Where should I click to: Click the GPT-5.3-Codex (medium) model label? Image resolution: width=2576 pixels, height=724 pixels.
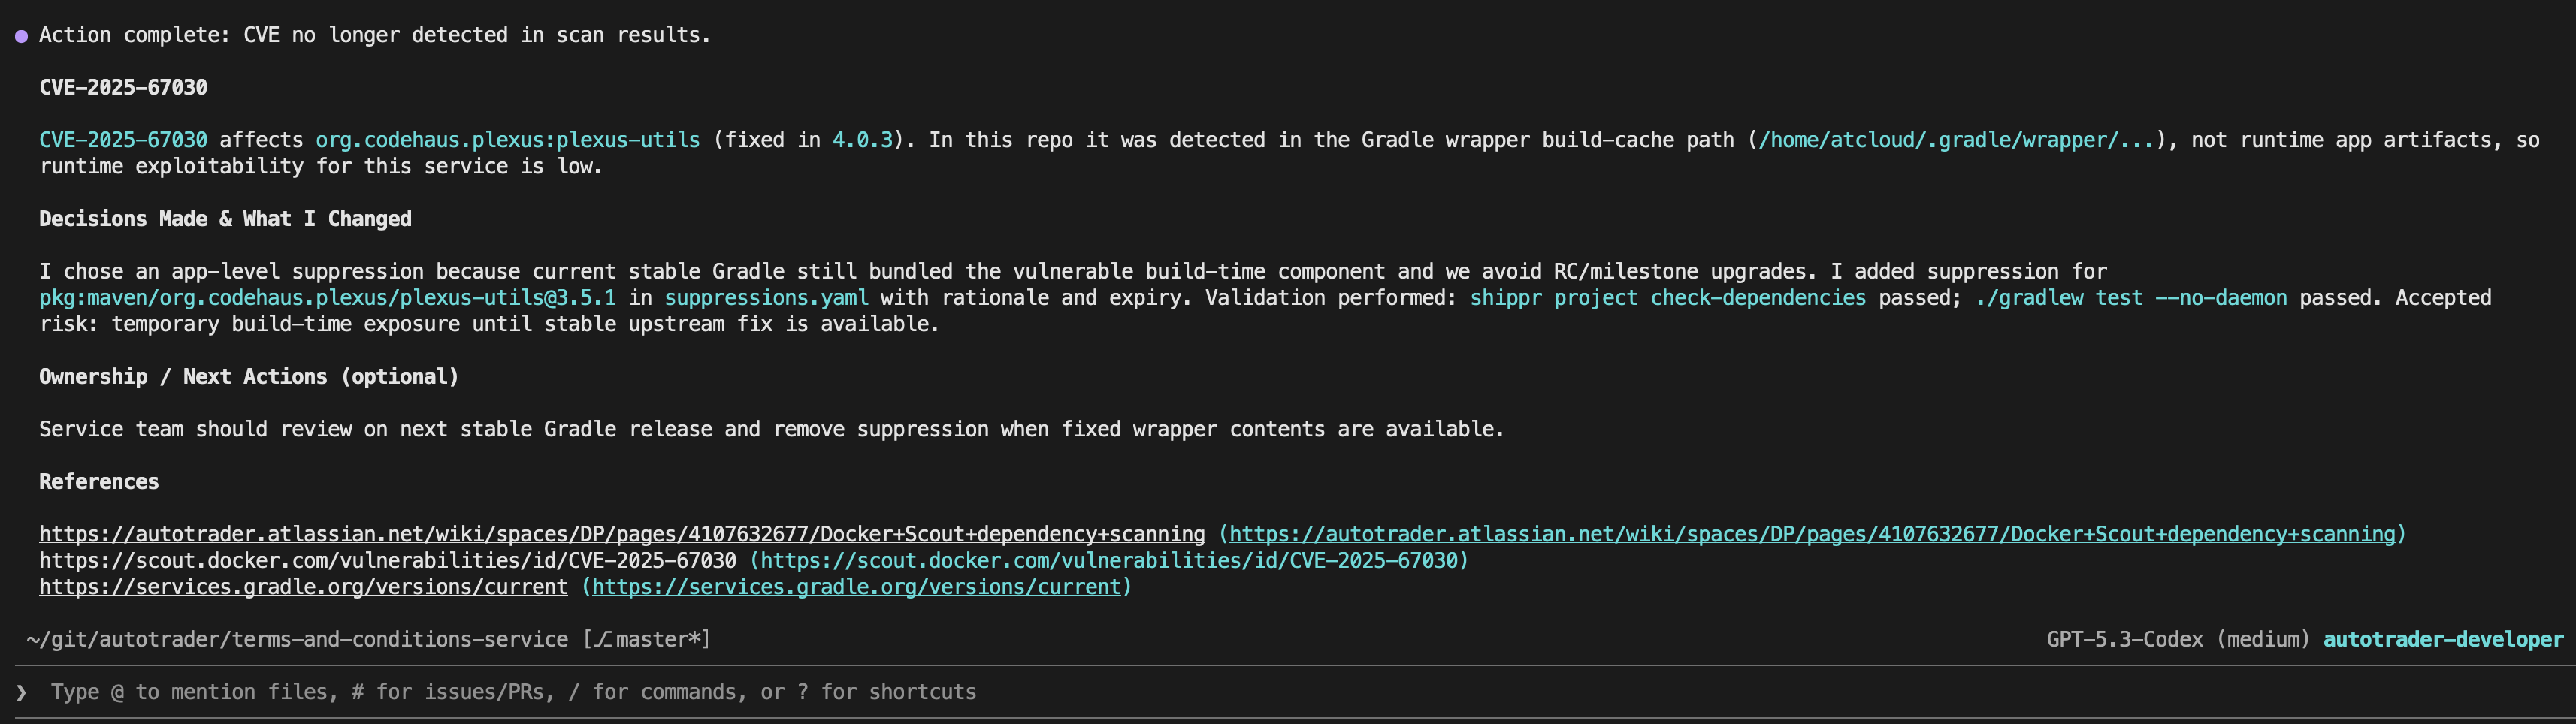pos(2177,640)
